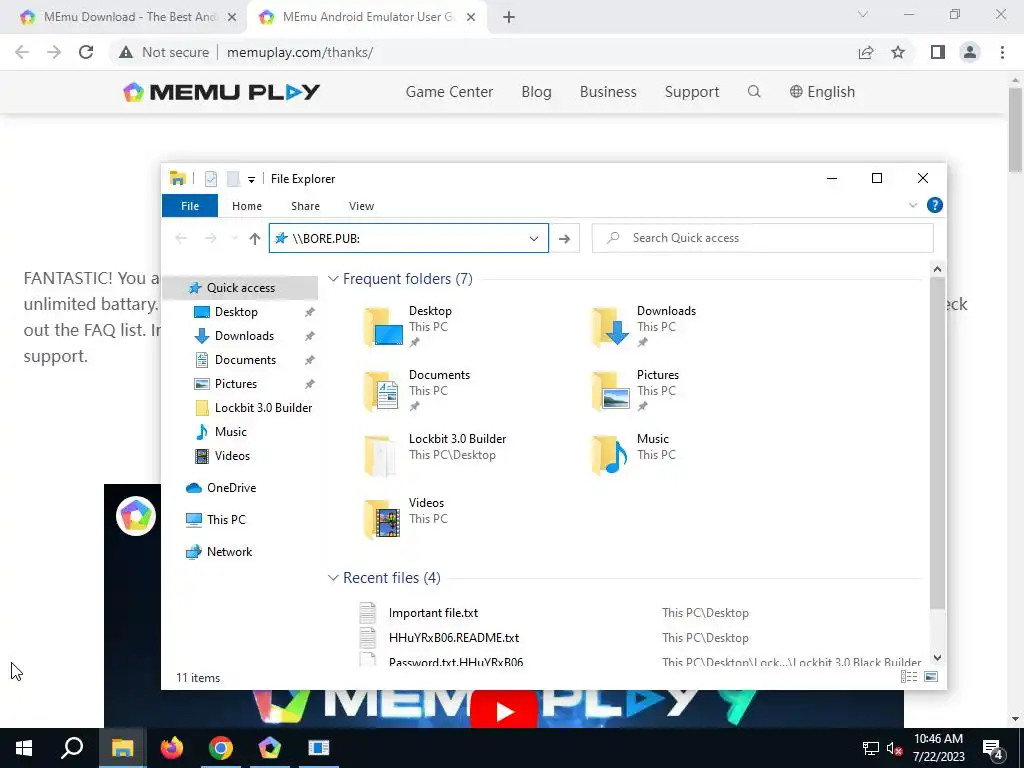
Task: Click the File Explorer vertical scrollbar
Action: tap(937, 443)
